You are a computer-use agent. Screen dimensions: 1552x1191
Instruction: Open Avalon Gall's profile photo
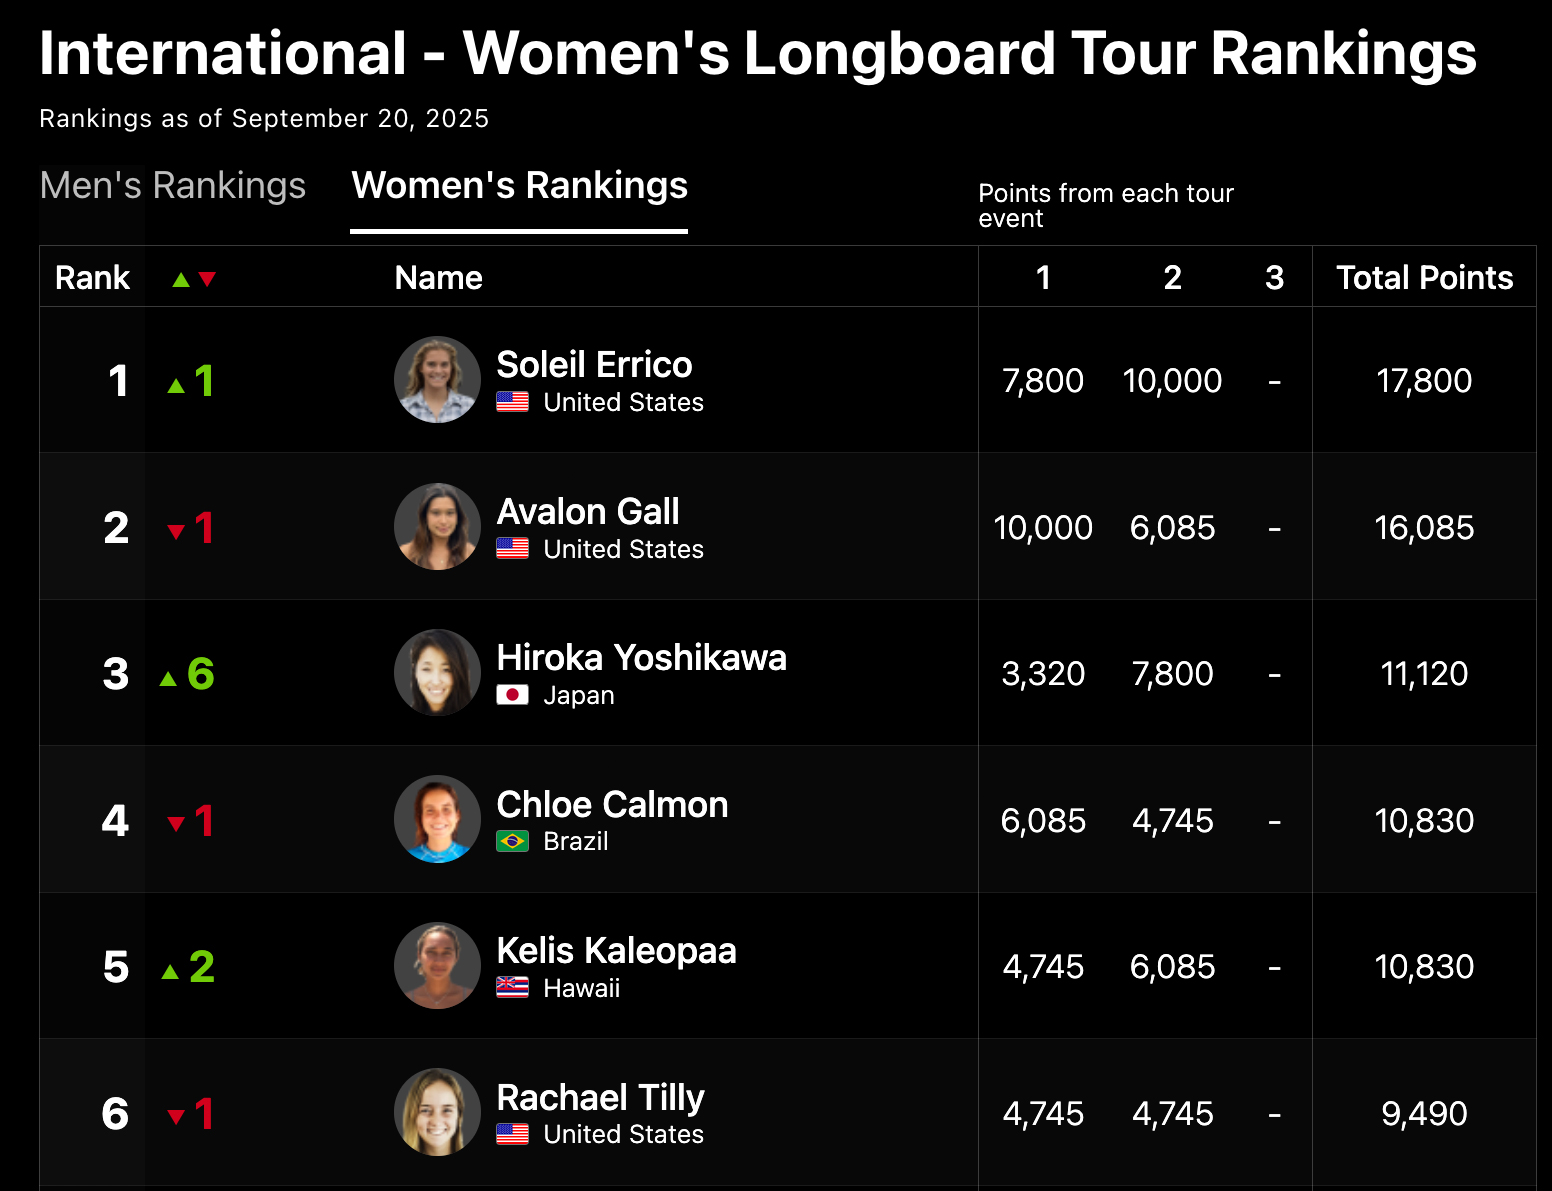click(x=438, y=527)
